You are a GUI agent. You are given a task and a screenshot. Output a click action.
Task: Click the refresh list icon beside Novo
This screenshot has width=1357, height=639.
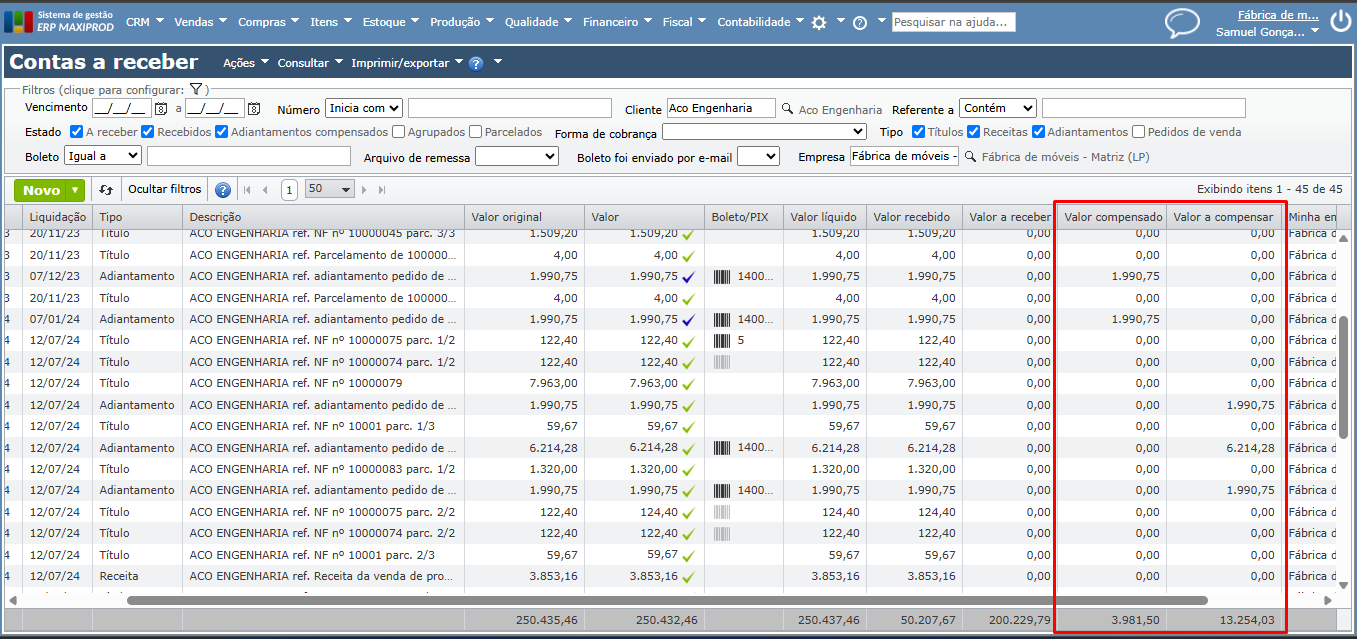pyautogui.click(x=106, y=190)
